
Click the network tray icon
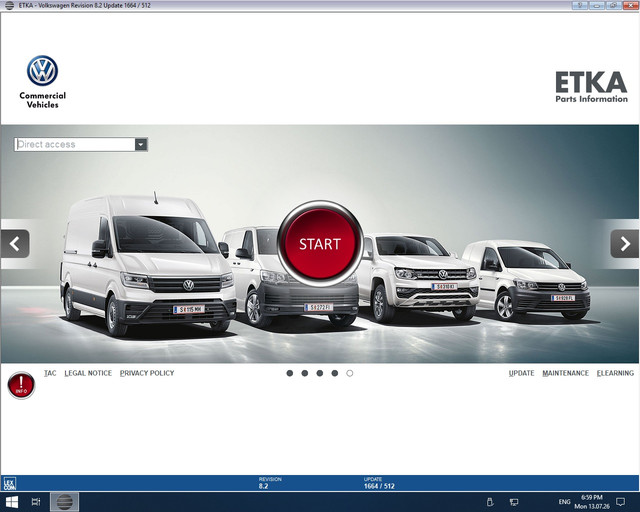[x=514, y=502]
